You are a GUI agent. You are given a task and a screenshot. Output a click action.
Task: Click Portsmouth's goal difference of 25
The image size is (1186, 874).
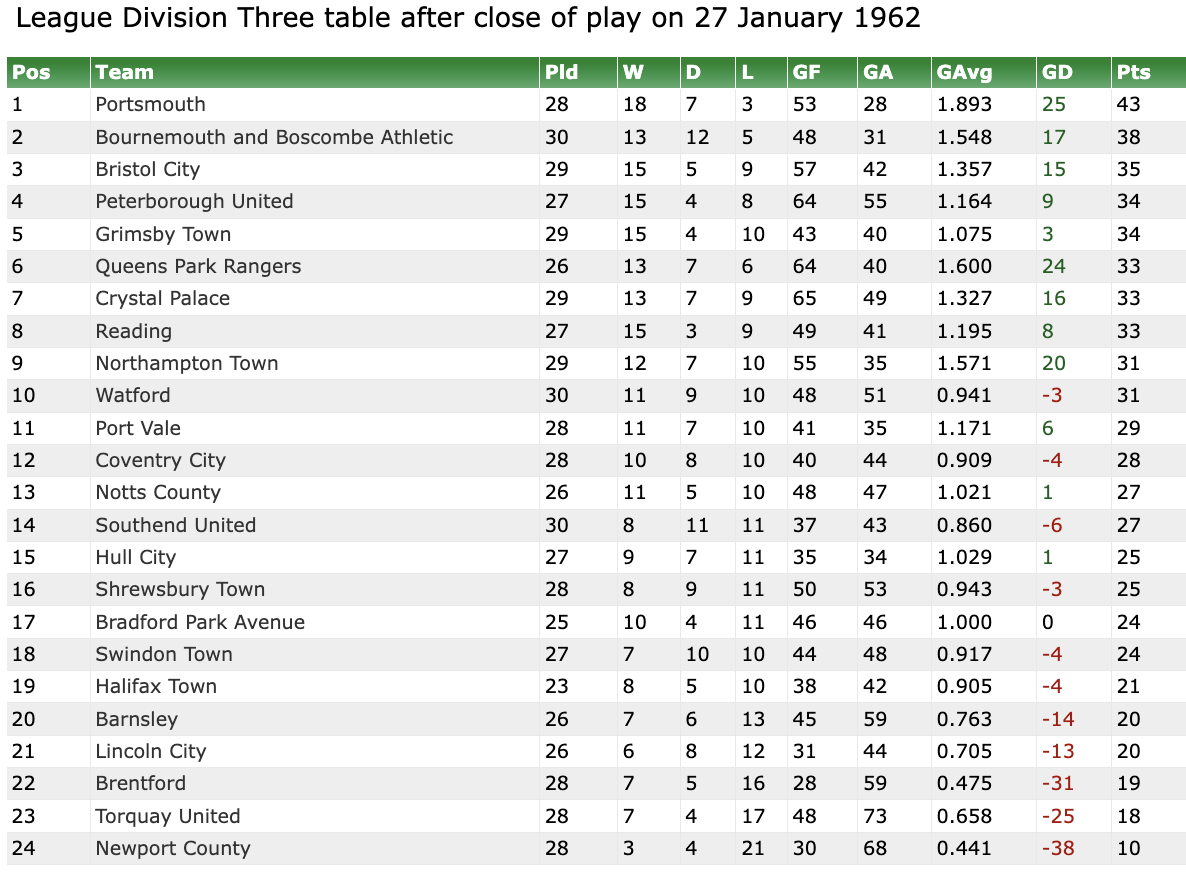(1054, 104)
